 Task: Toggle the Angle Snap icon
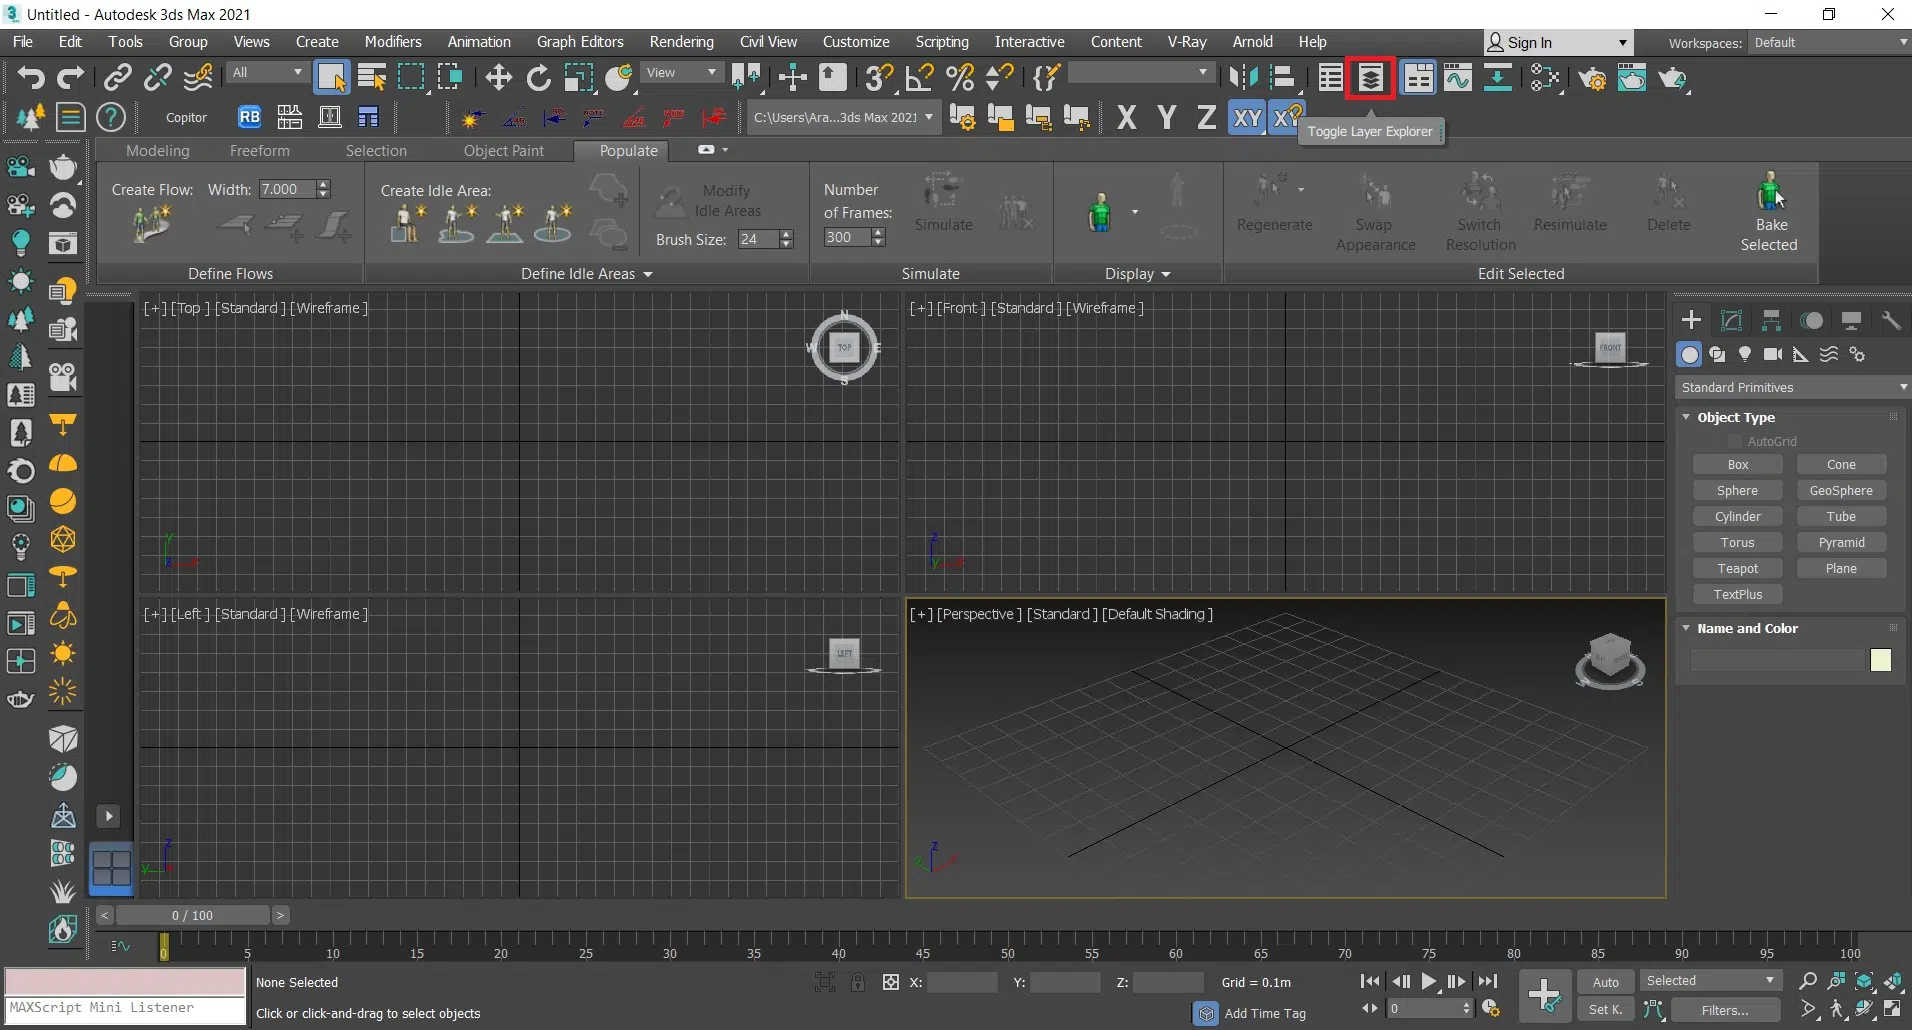click(918, 78)
